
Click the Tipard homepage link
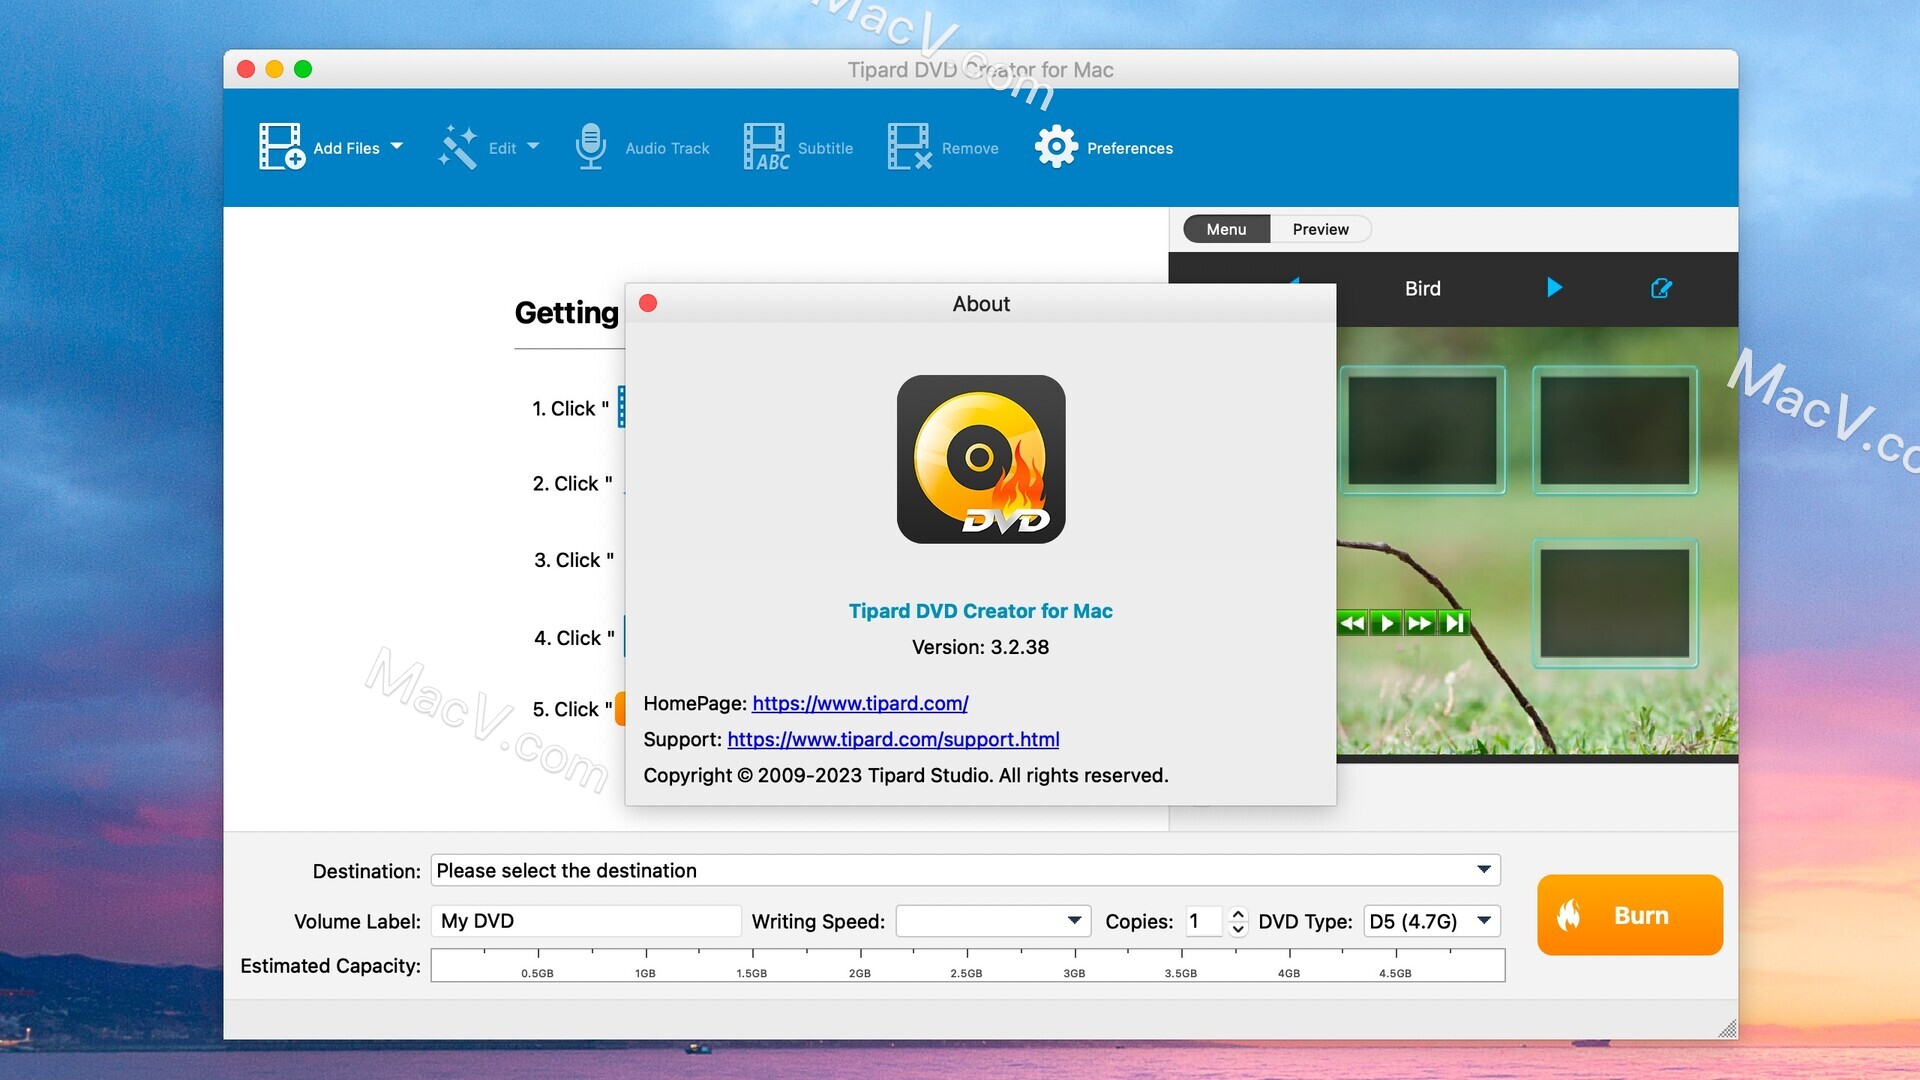click(858, 702)
